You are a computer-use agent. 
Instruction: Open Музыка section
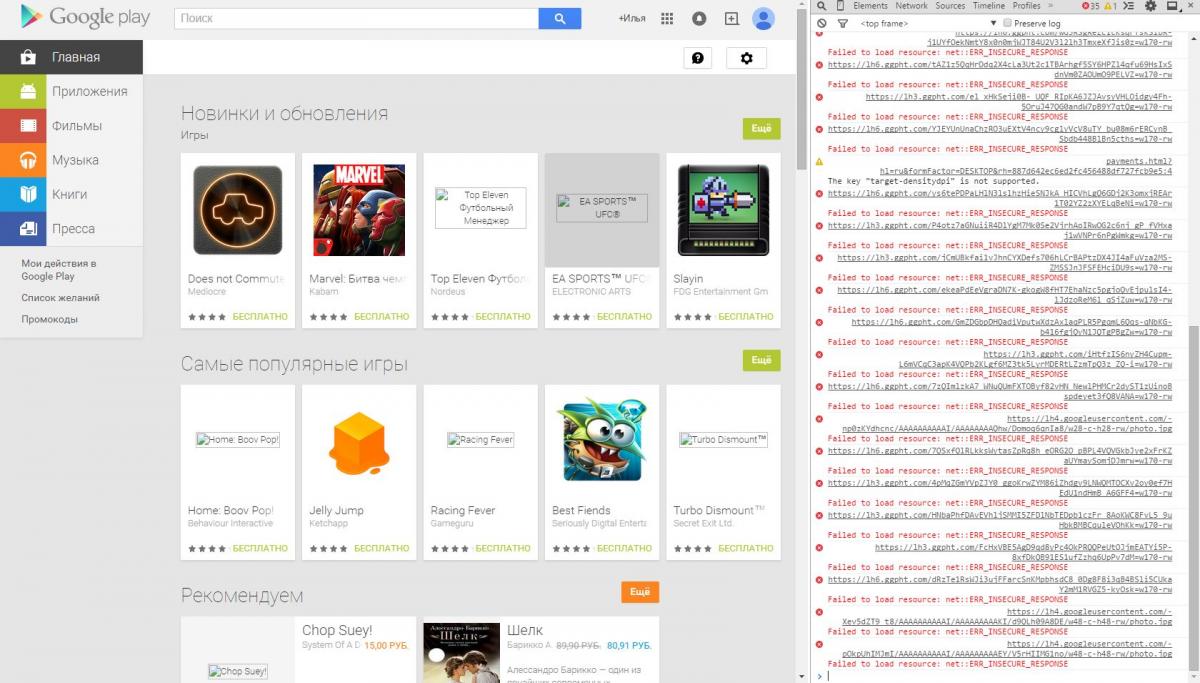point(71,160)
